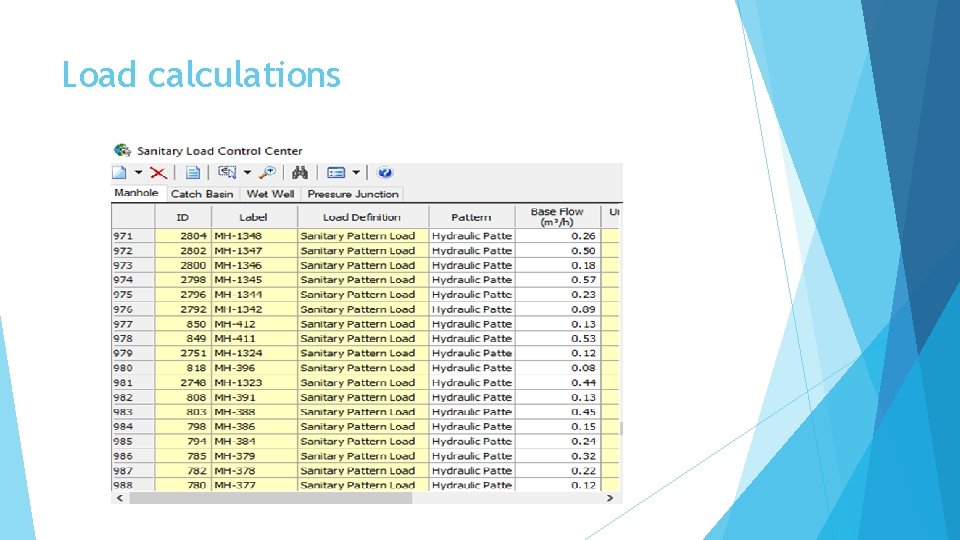960x540 pixels.
Task: Open the Report document icon
Action: point(193,173)
